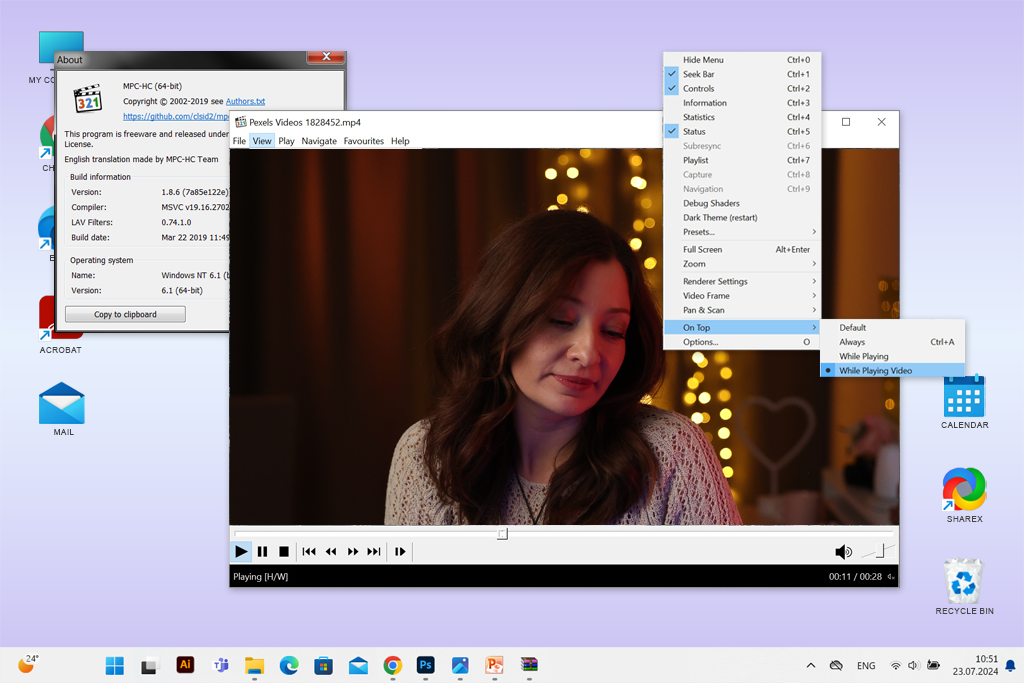This screenshot has height=683, width=1024.
Task: Click the fast-forward (increase speed) button
Action: [353, 552]
